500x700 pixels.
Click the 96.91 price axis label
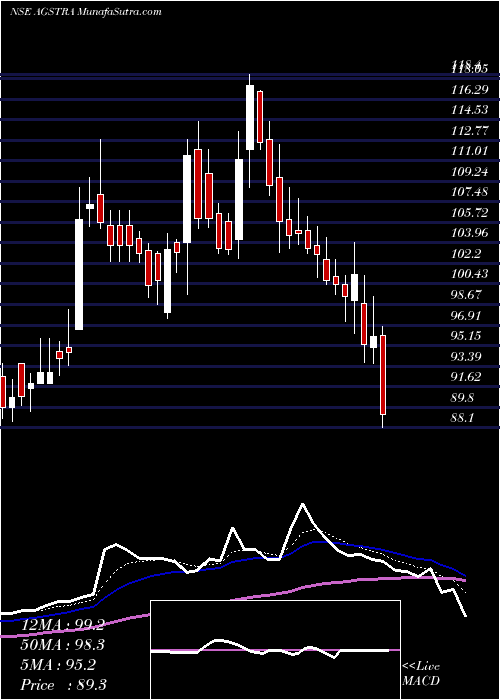click(467, 316)
